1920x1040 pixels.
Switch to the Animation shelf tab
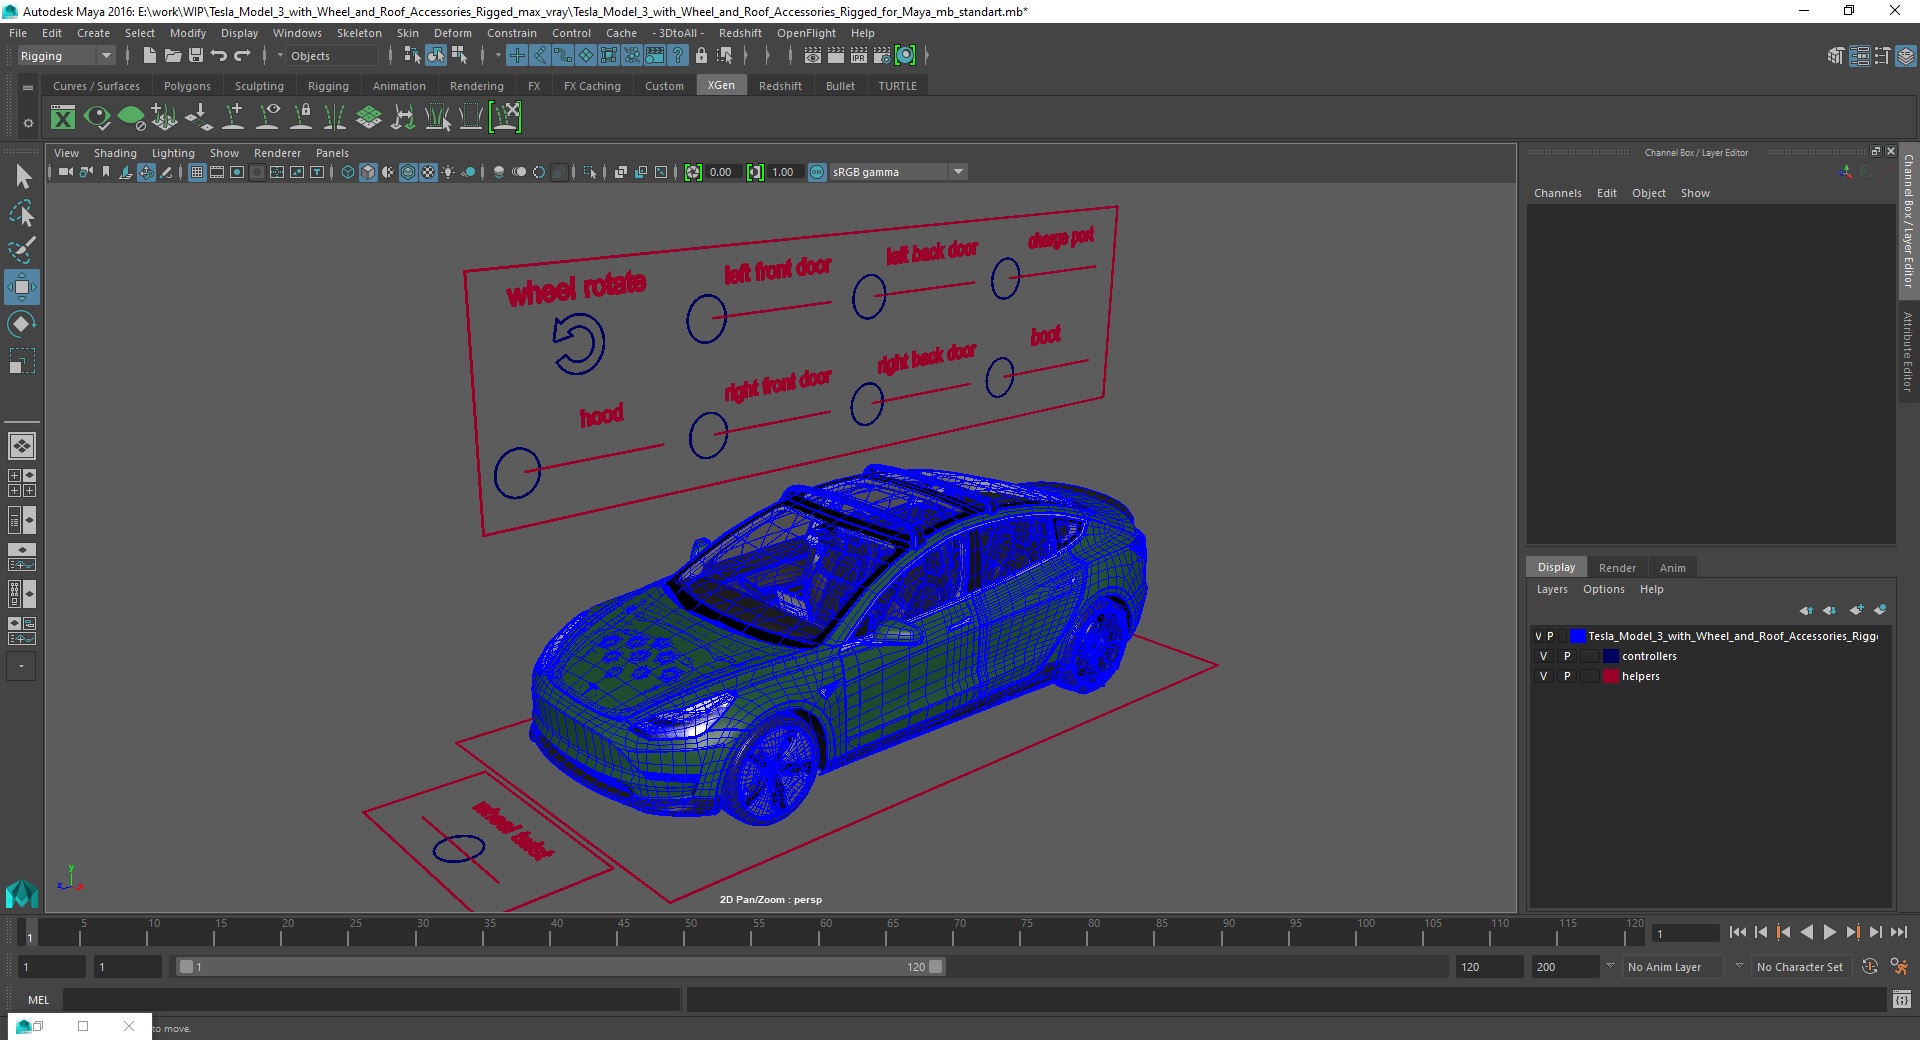point(399,86)
